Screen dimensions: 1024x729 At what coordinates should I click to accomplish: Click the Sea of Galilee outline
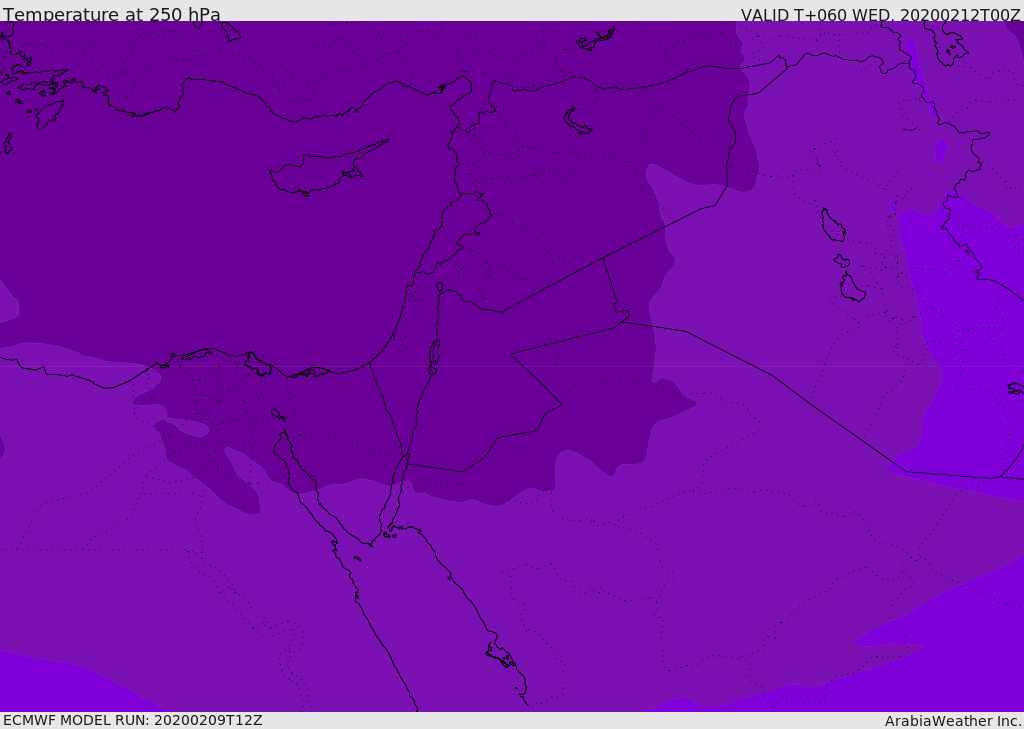click(439, 287)
